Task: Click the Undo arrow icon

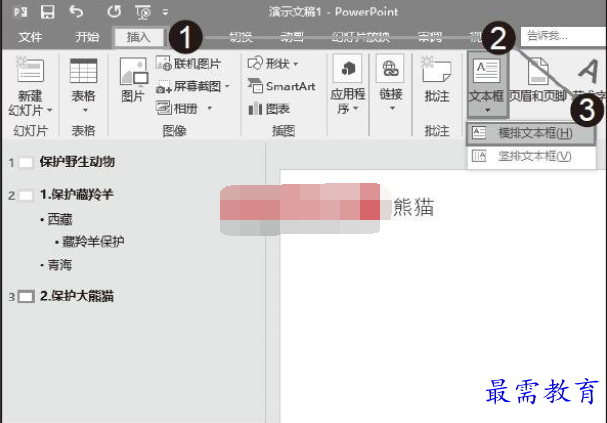Action: point(76,12)
